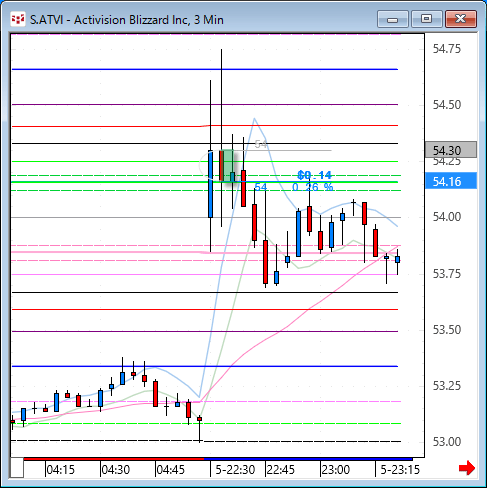
Task: Select the 54.30 gray price marker
Action: click(451, 150)
